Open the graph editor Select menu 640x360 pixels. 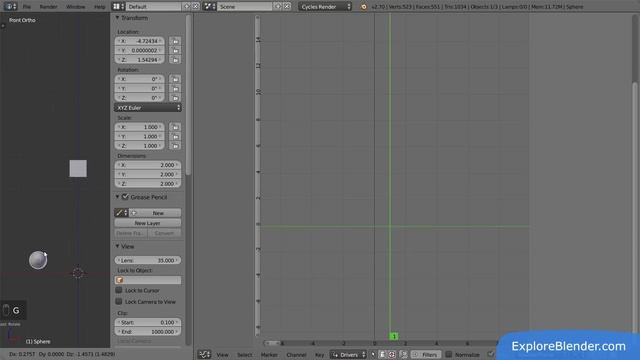[x=245, y=355]
